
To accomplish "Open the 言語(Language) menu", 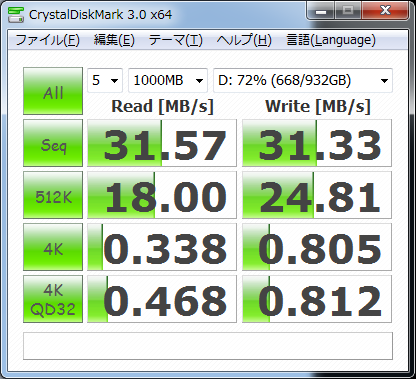I will 331,40.
